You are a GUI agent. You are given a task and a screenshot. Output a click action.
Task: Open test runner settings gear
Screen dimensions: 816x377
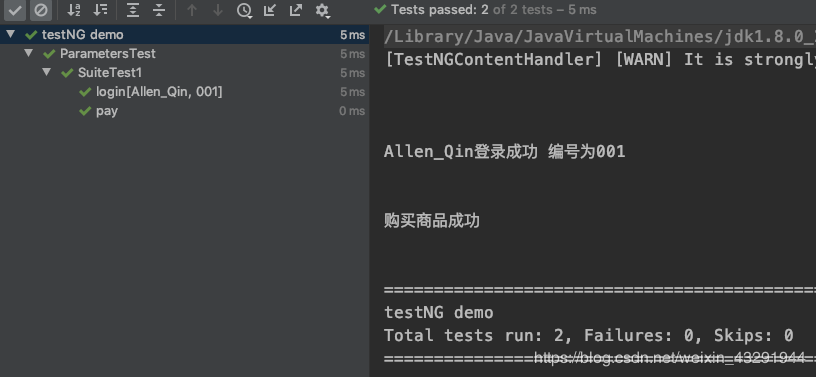[x=323, y=10]
